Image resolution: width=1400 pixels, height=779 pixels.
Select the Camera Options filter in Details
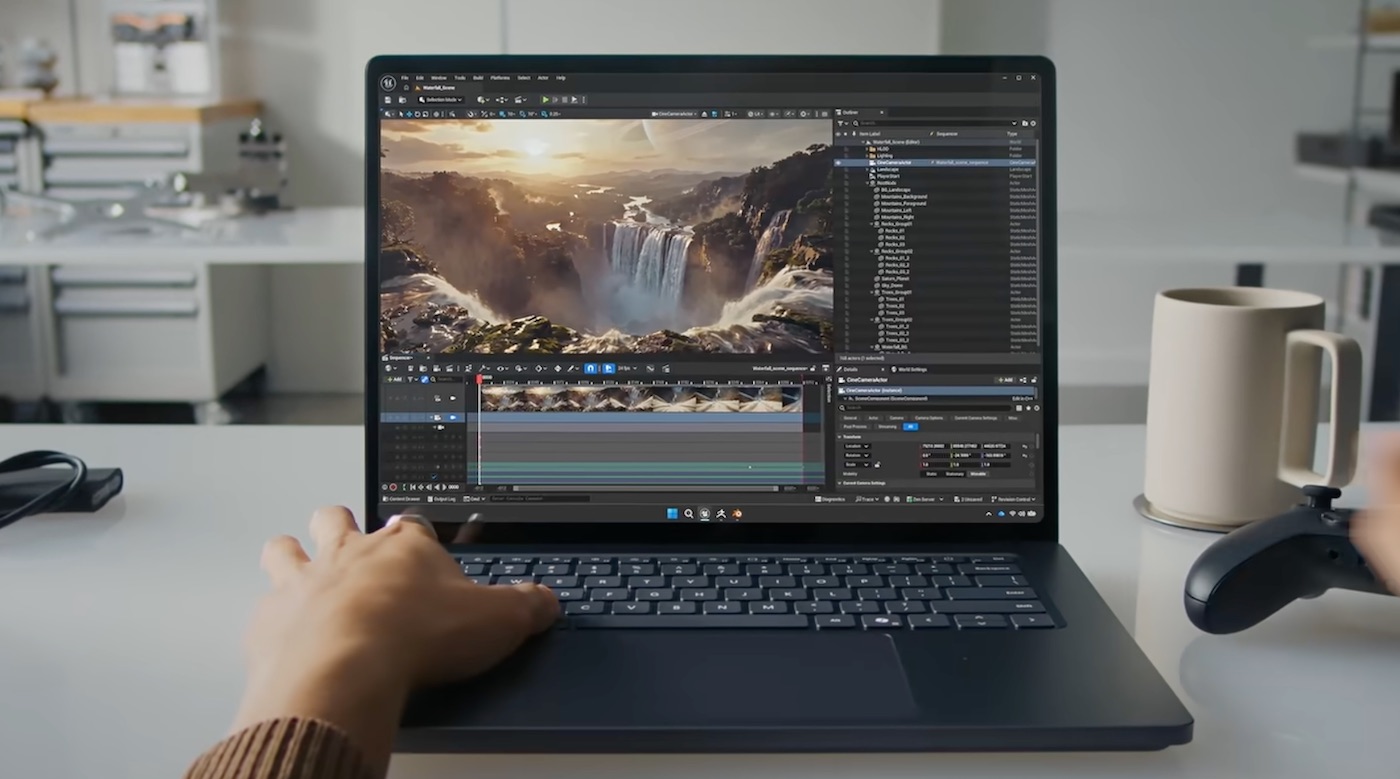[929, 418]
